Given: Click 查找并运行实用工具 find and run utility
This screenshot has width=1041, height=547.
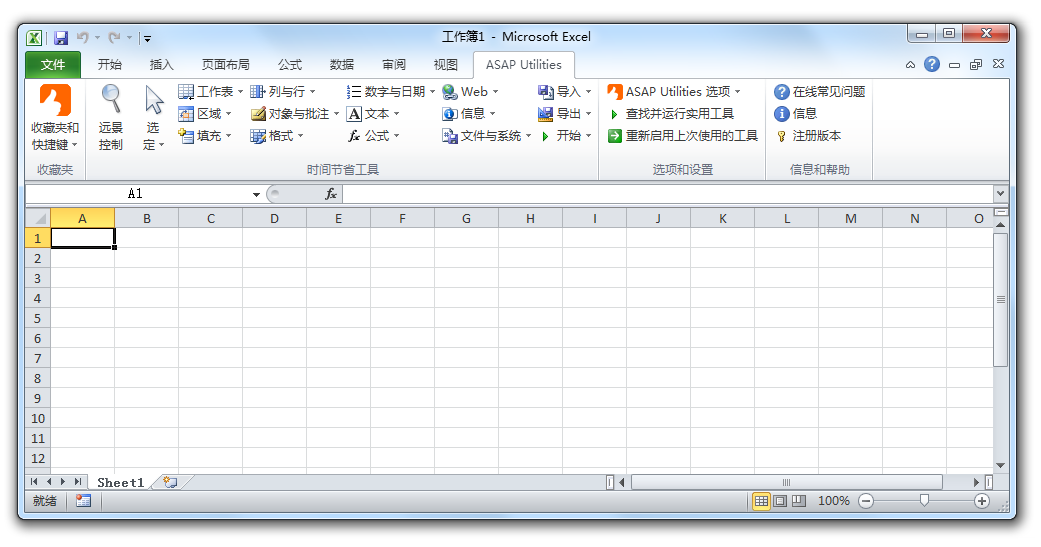Looking at the screenshot, I should 671,114.
